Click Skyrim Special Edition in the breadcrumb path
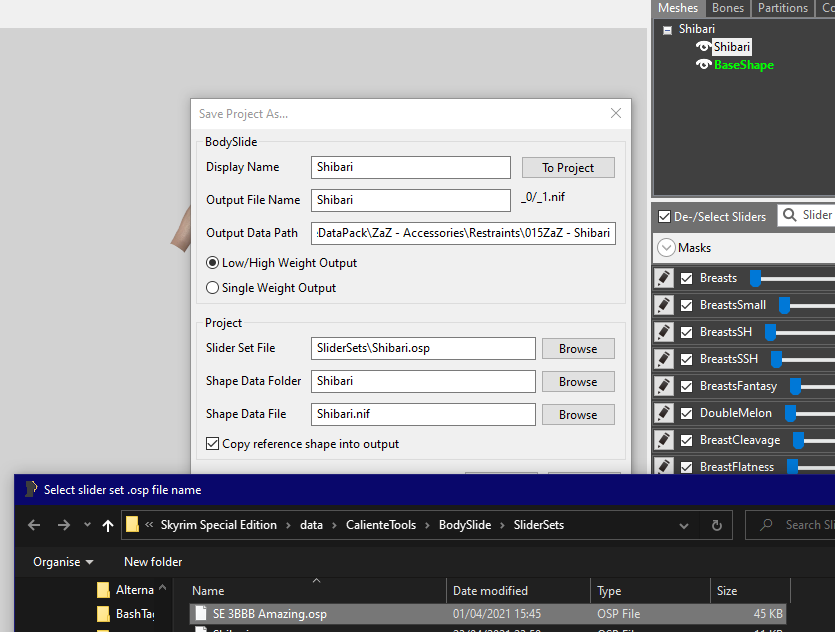The image size is (835, 632). [218, 525]
